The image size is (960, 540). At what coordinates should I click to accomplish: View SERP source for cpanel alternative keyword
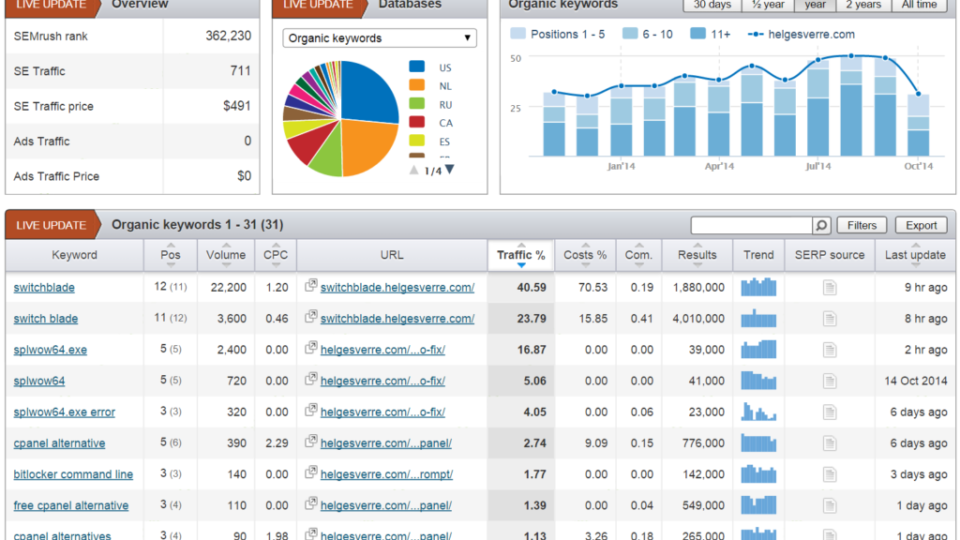(830, 443)
